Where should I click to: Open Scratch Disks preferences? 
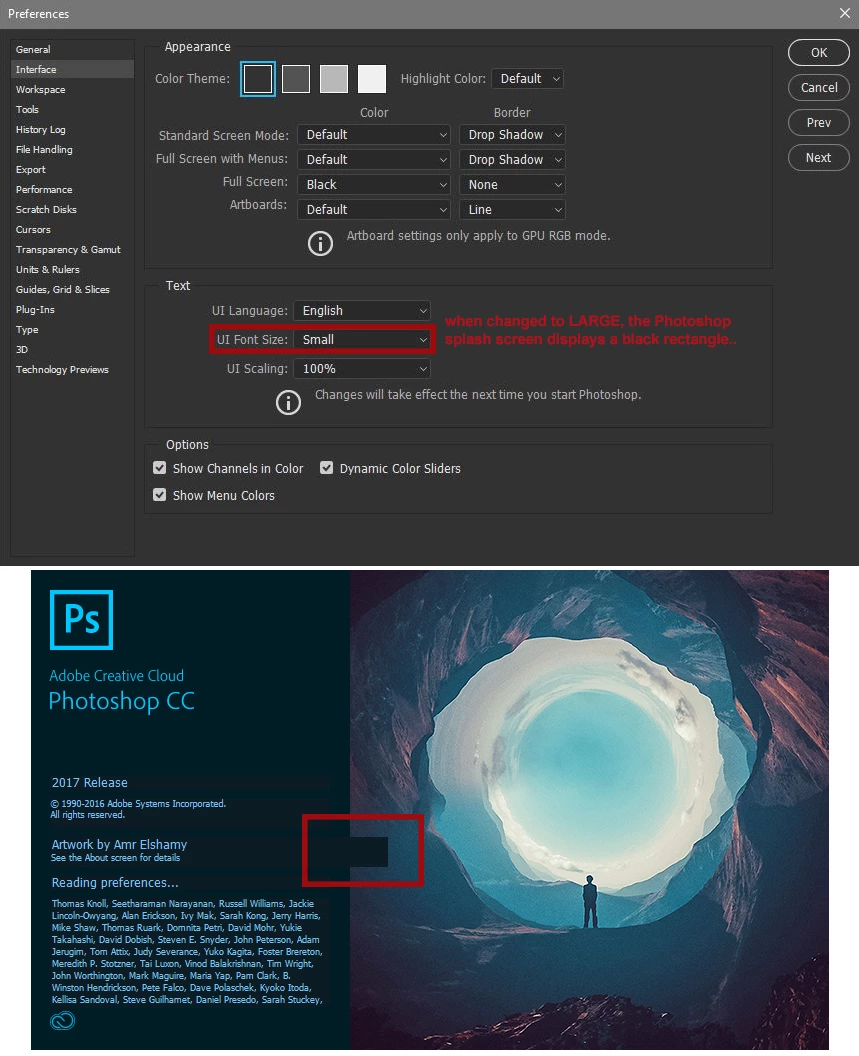72,209
